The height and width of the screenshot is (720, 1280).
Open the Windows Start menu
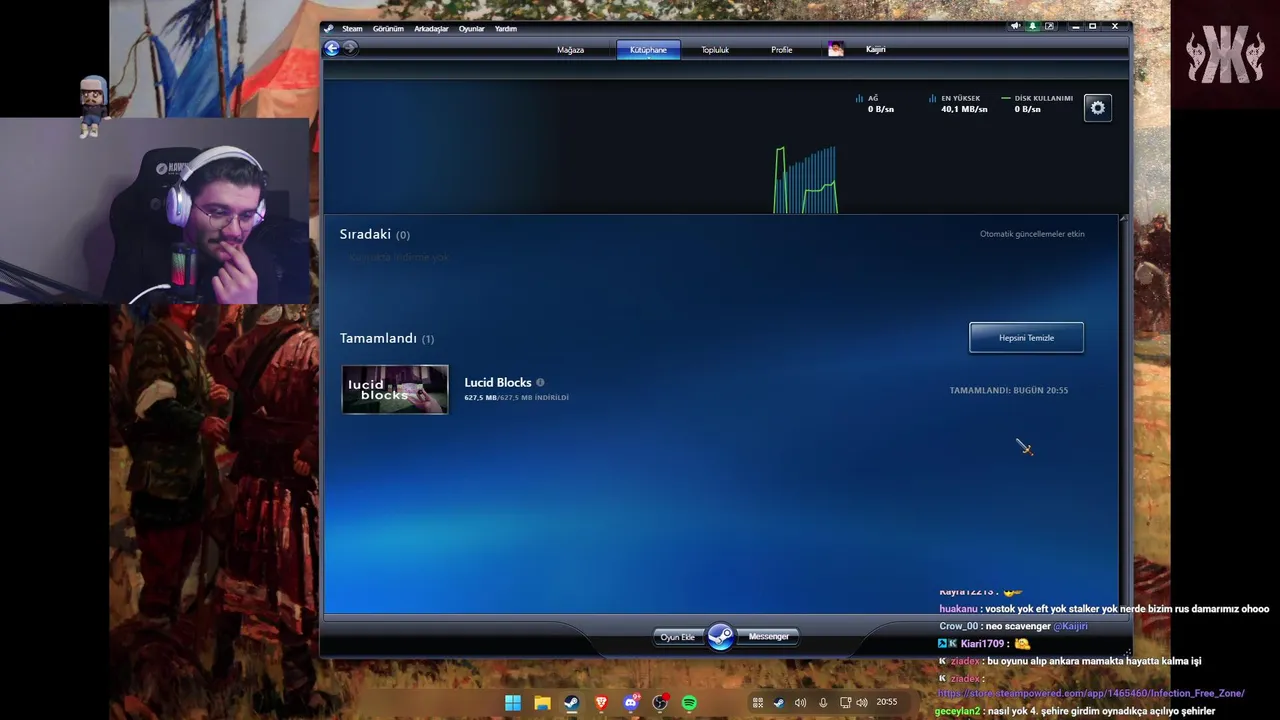point(512,703)
